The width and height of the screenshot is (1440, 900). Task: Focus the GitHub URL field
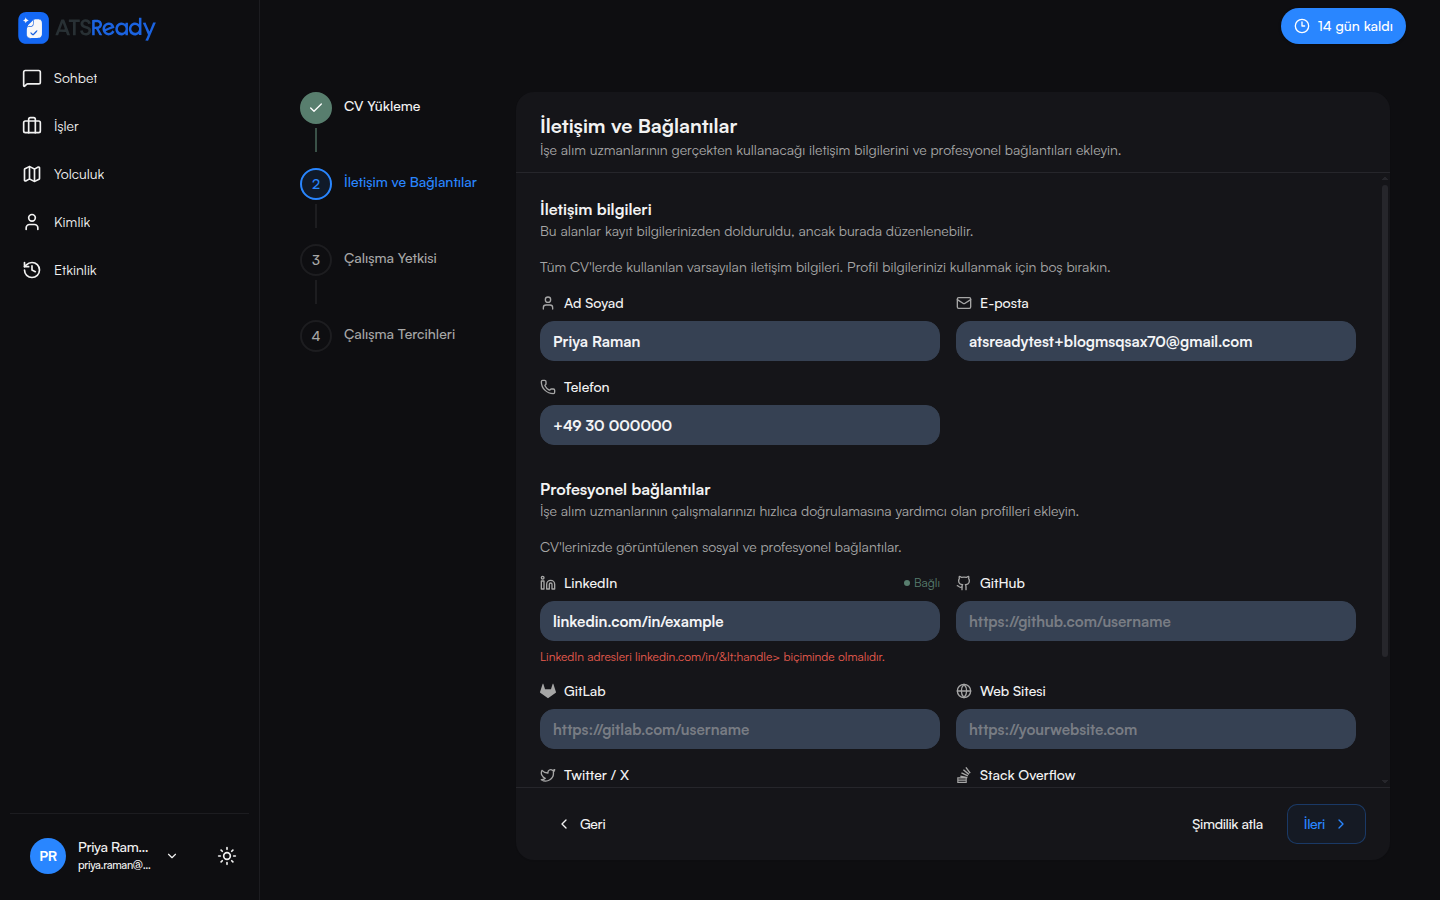click(x=1156, y=621)
